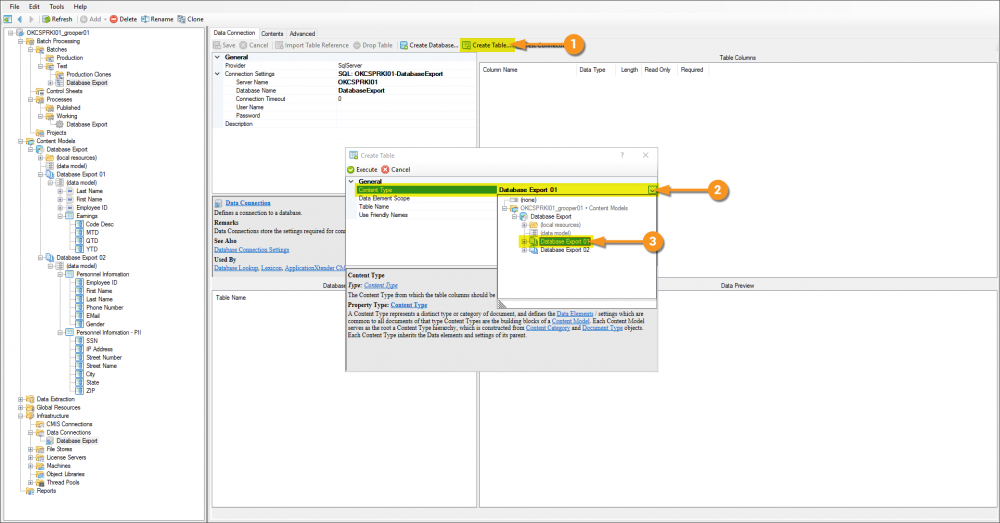
Task: Click the Delete toolbar icon
Action: tap(114, 19)
